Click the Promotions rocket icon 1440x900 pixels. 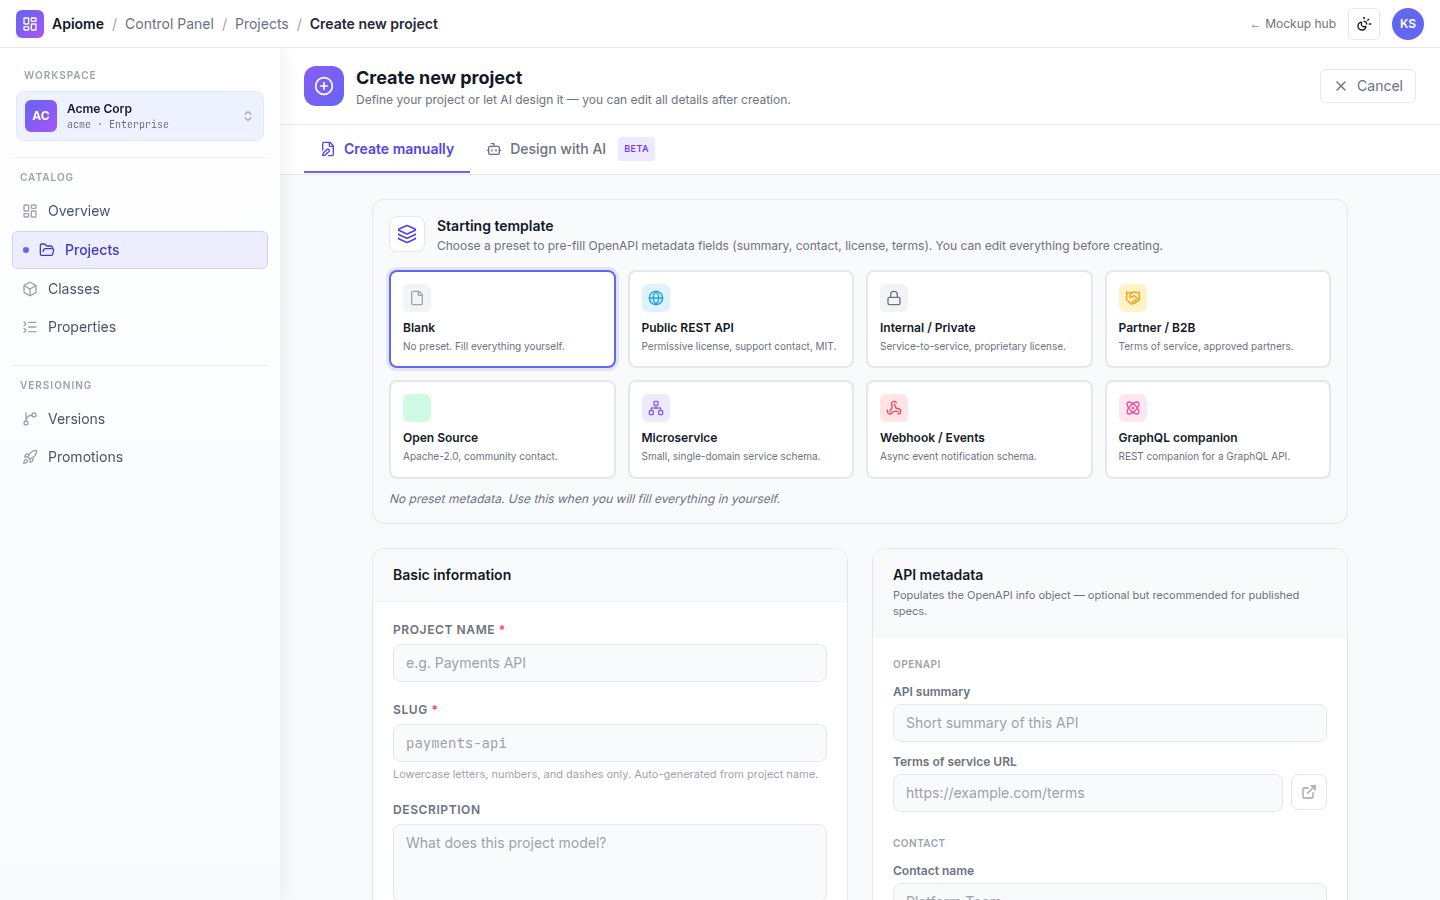[30, 457]
